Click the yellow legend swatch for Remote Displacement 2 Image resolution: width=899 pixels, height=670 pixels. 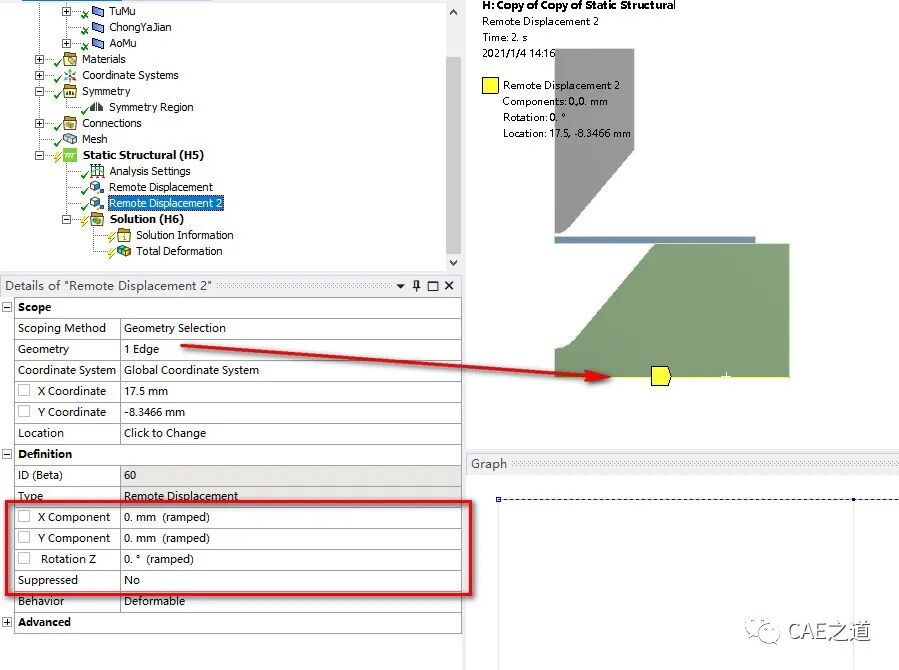point(490,85)
